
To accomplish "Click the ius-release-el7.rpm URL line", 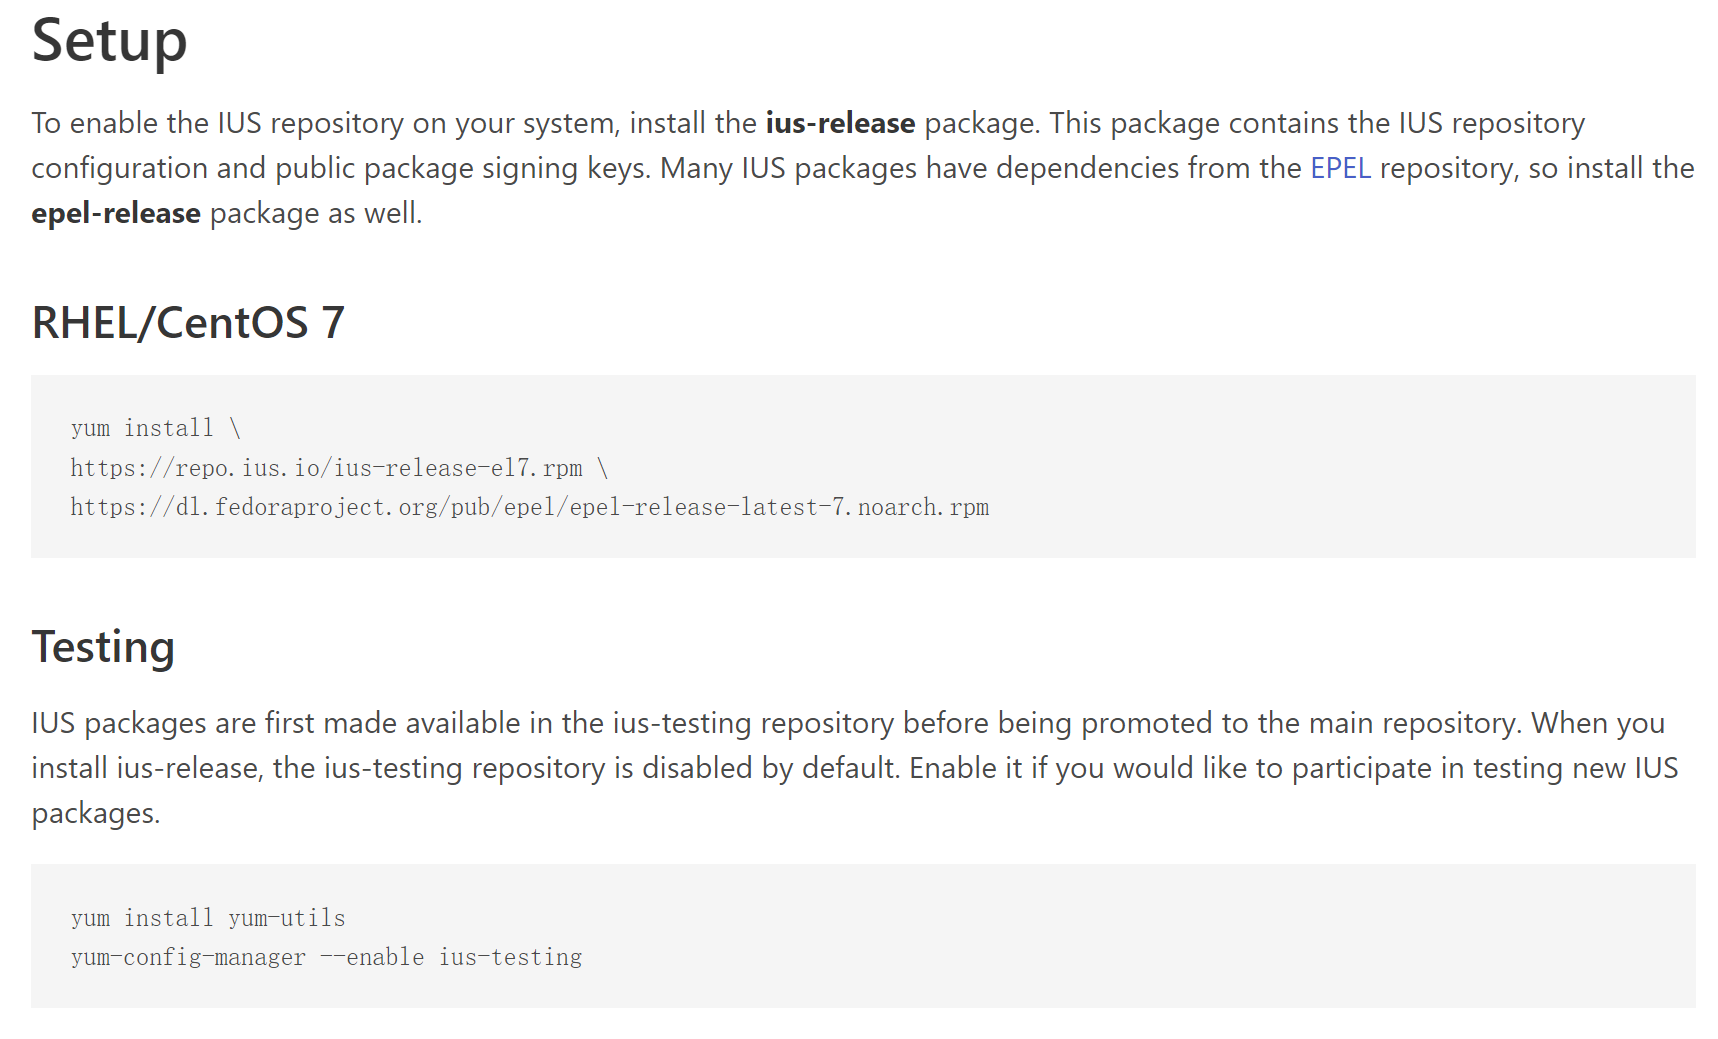I will (x=339, y=468).
